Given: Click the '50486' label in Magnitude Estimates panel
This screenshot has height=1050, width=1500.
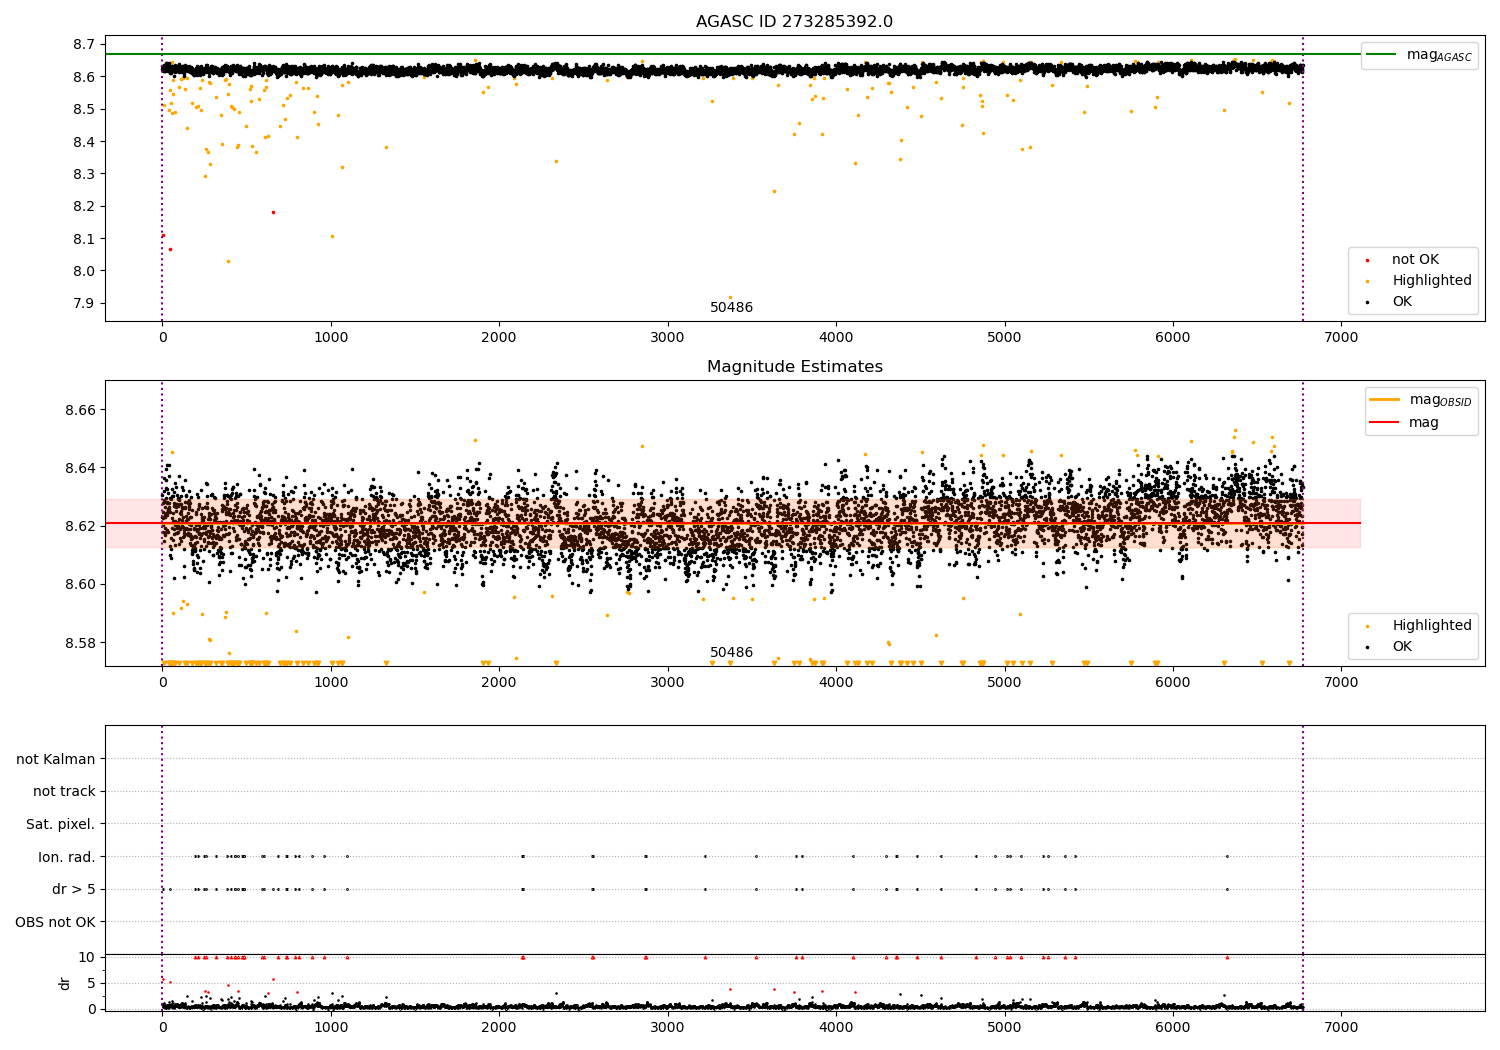Looking at the screenshot, I should pos(731,653).
